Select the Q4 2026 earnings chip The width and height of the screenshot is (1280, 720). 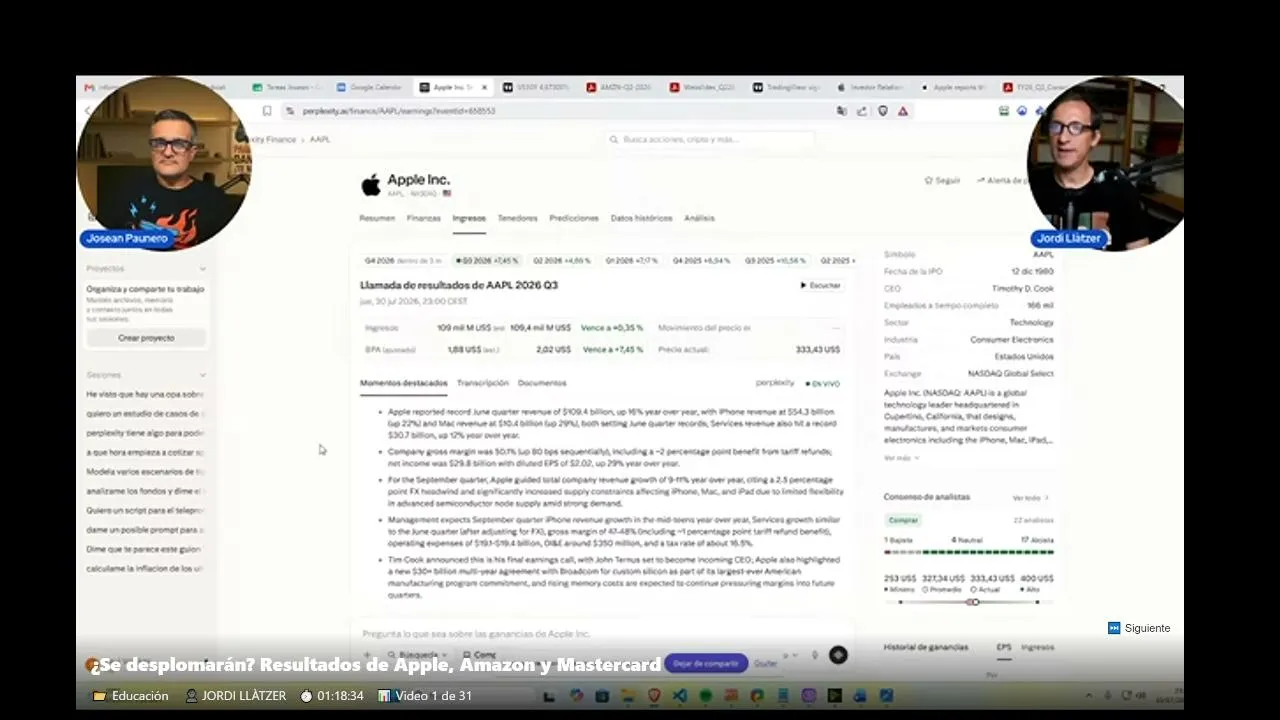pyautogui.click(x=403, y=261)
